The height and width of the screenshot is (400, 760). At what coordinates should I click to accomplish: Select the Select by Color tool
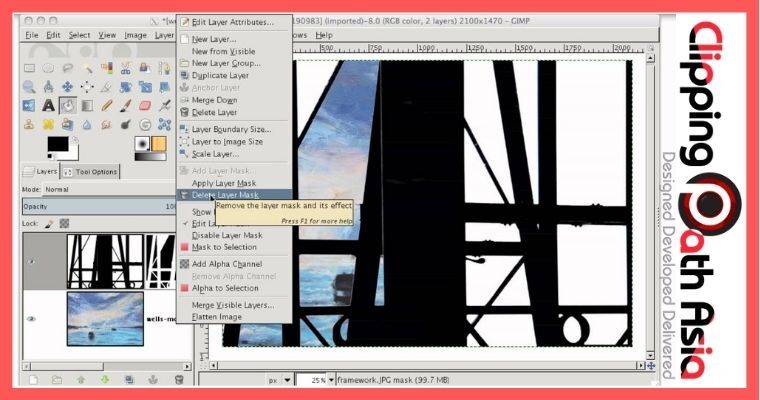[107, 68]
